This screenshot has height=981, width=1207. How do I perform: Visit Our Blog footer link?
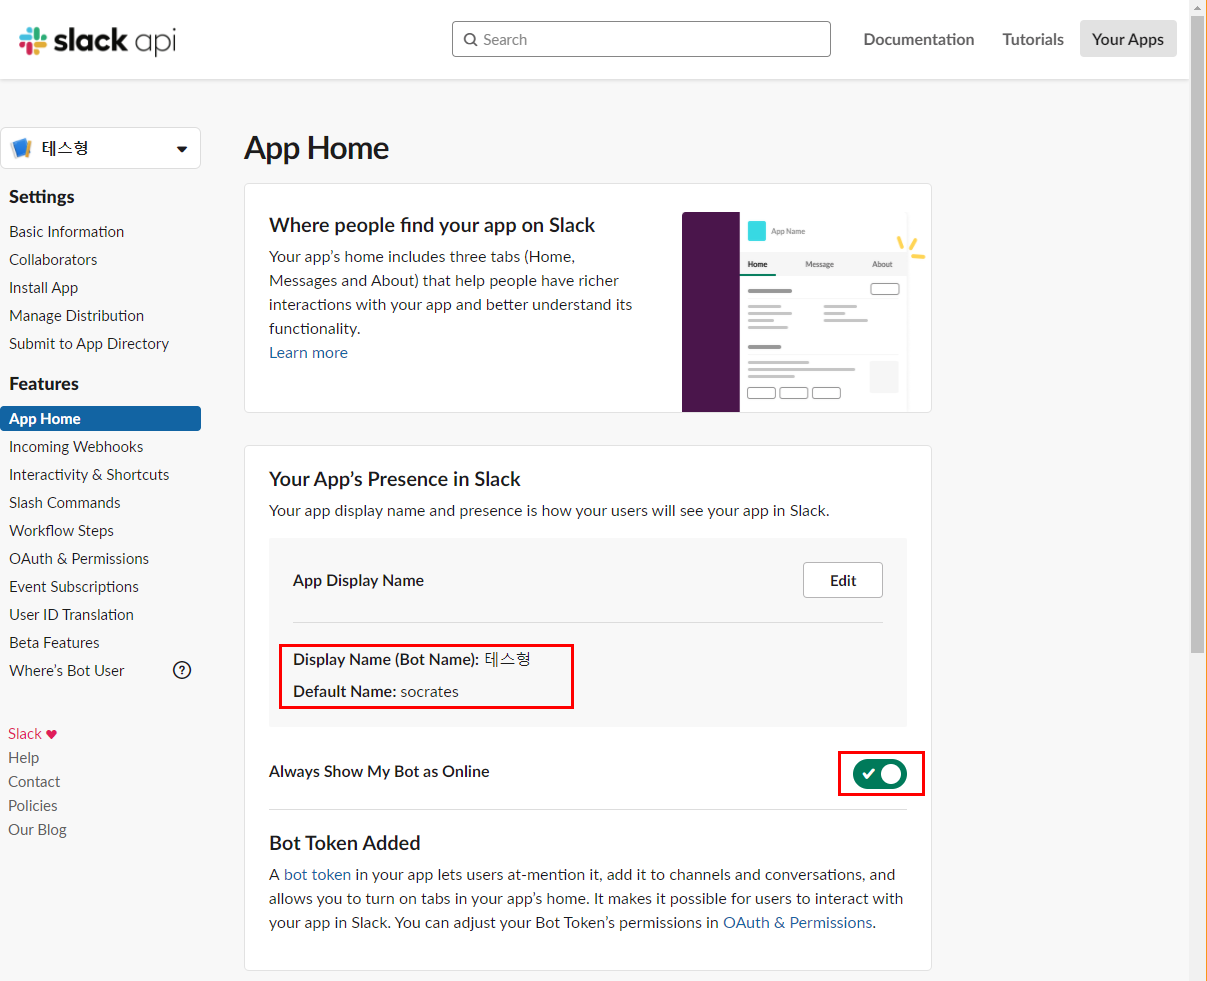click(37, 830)
